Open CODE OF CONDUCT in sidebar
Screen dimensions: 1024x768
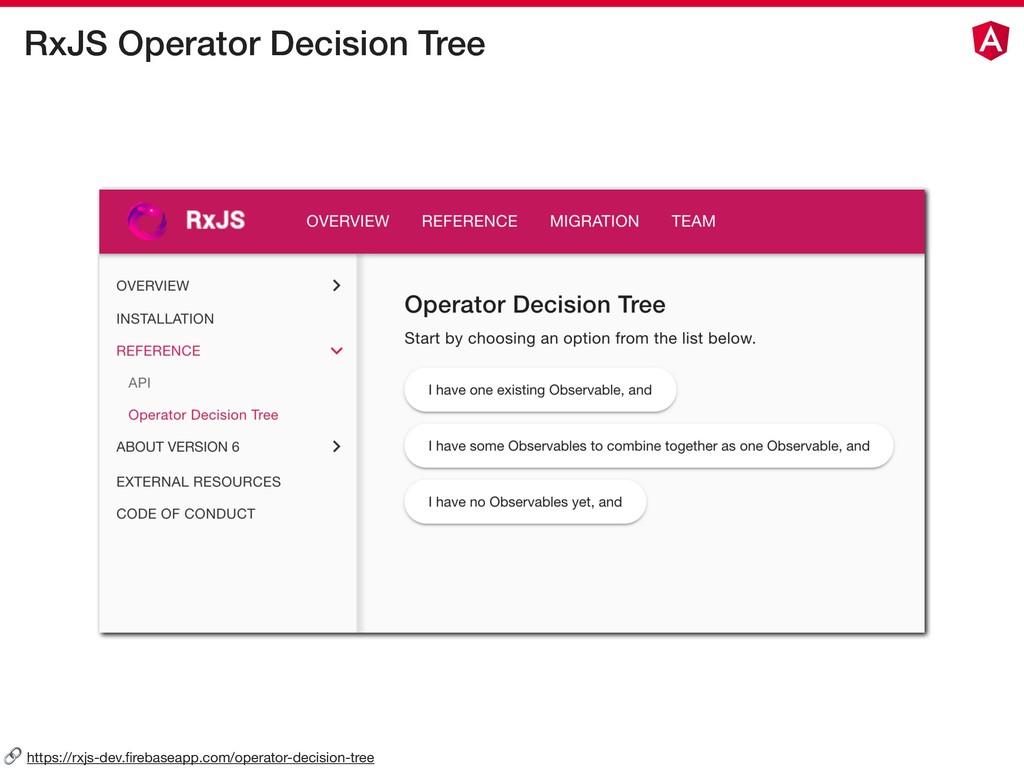(x=185, y=514)
